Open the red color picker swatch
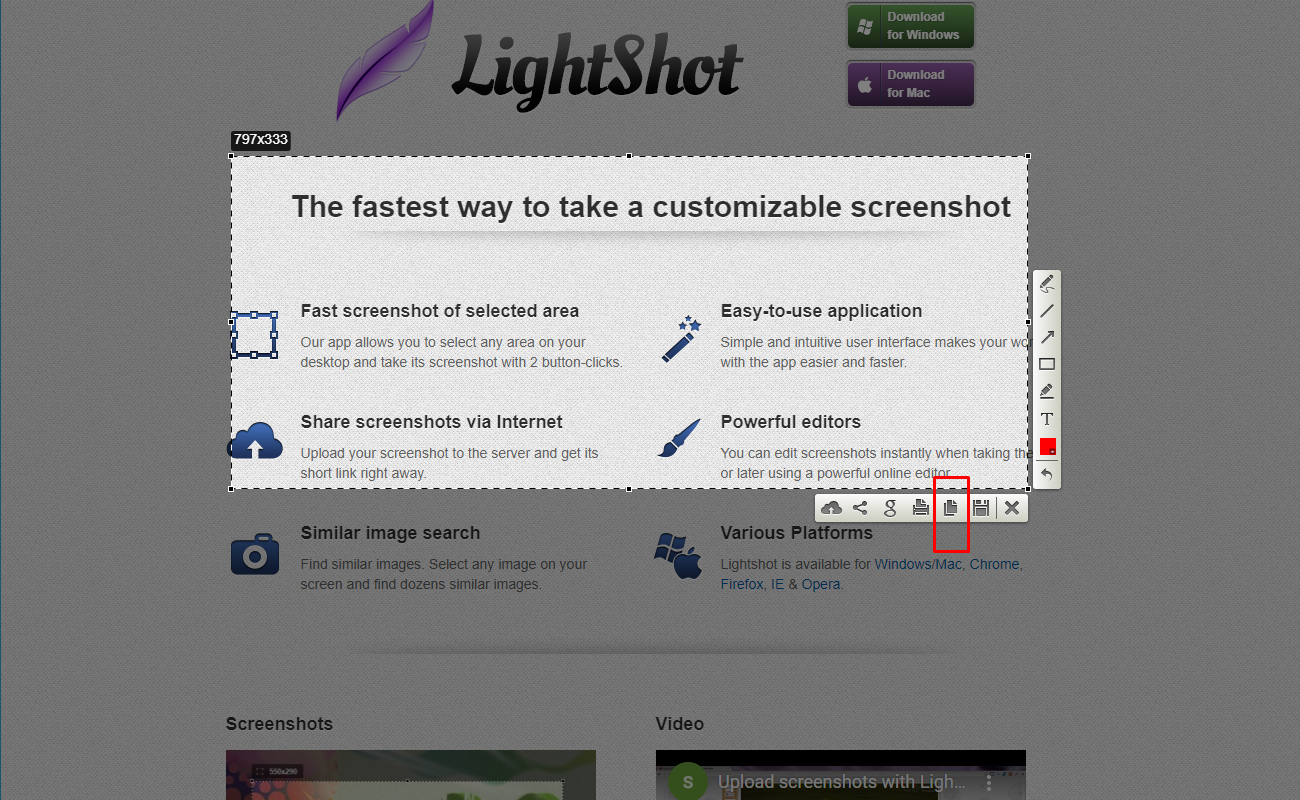 (x=1047, y=446)
